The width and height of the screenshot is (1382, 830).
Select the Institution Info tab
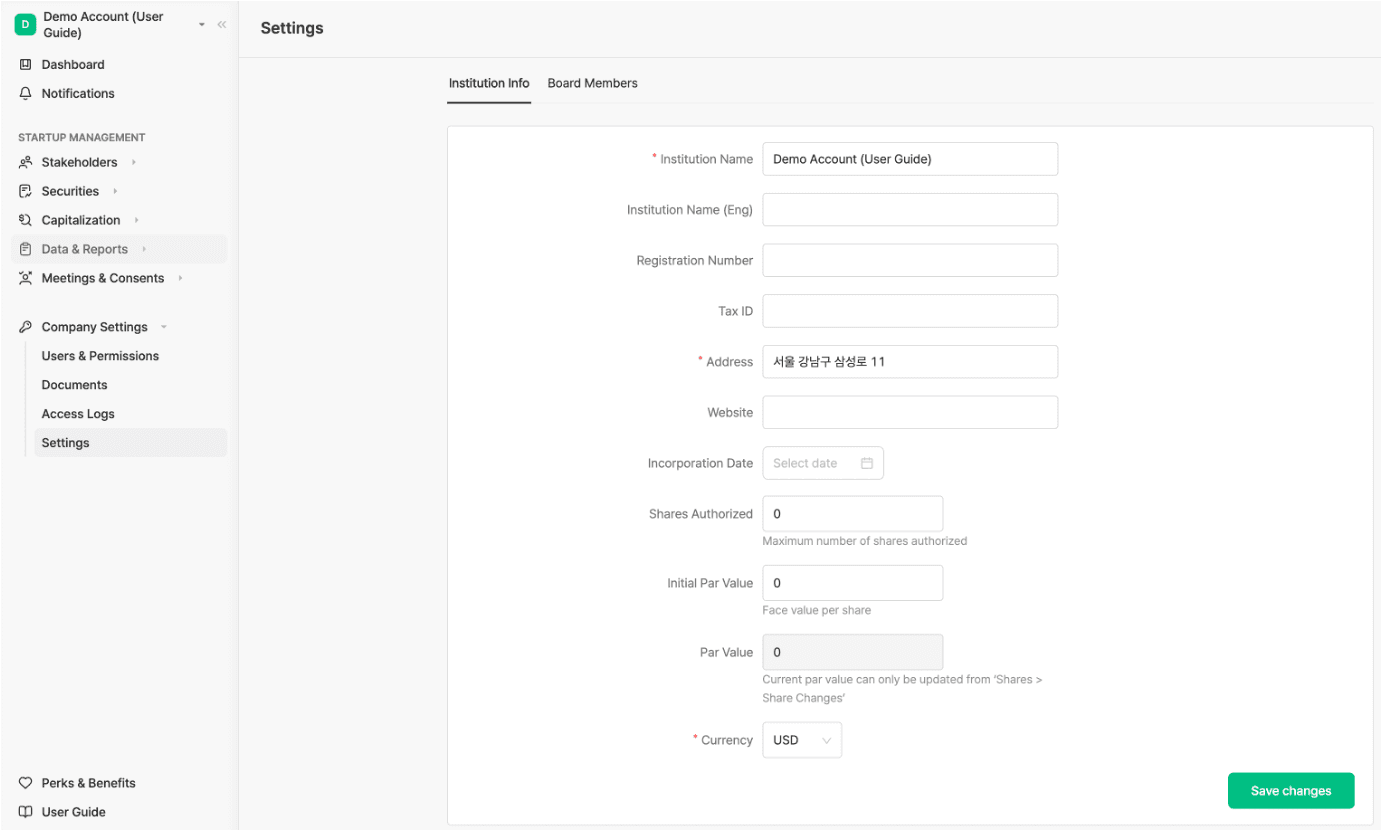[488, 83]
